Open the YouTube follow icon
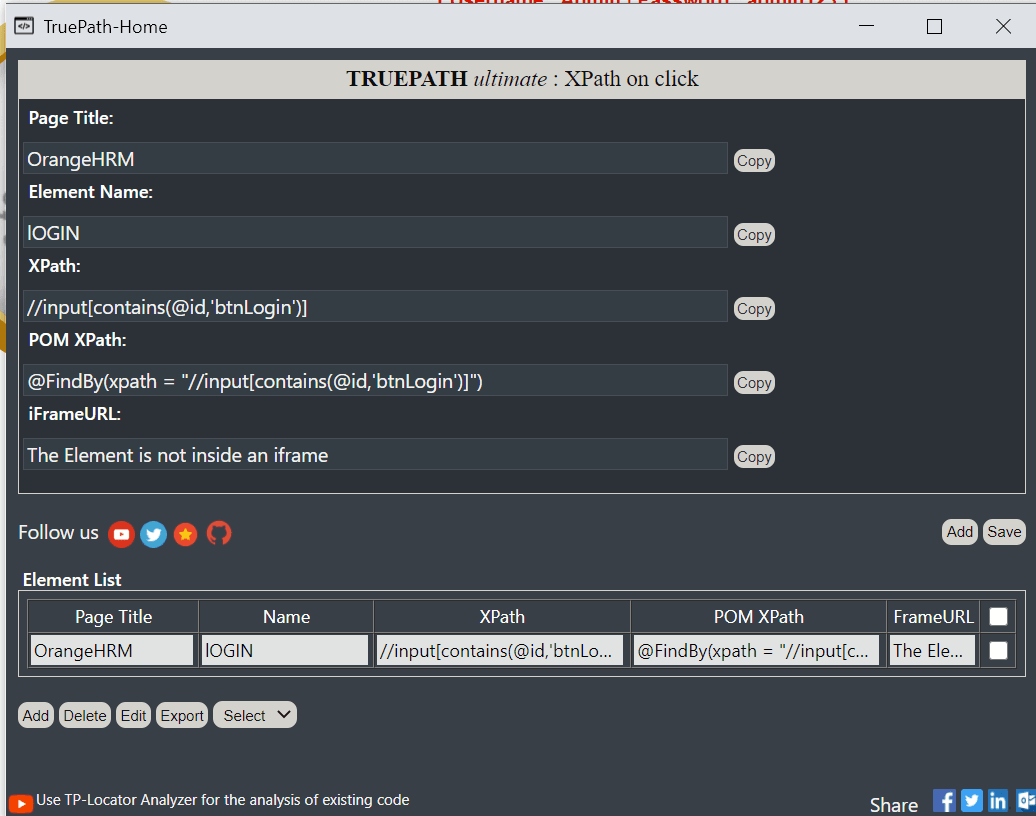 pyautogui.click(x=122, y=534)
